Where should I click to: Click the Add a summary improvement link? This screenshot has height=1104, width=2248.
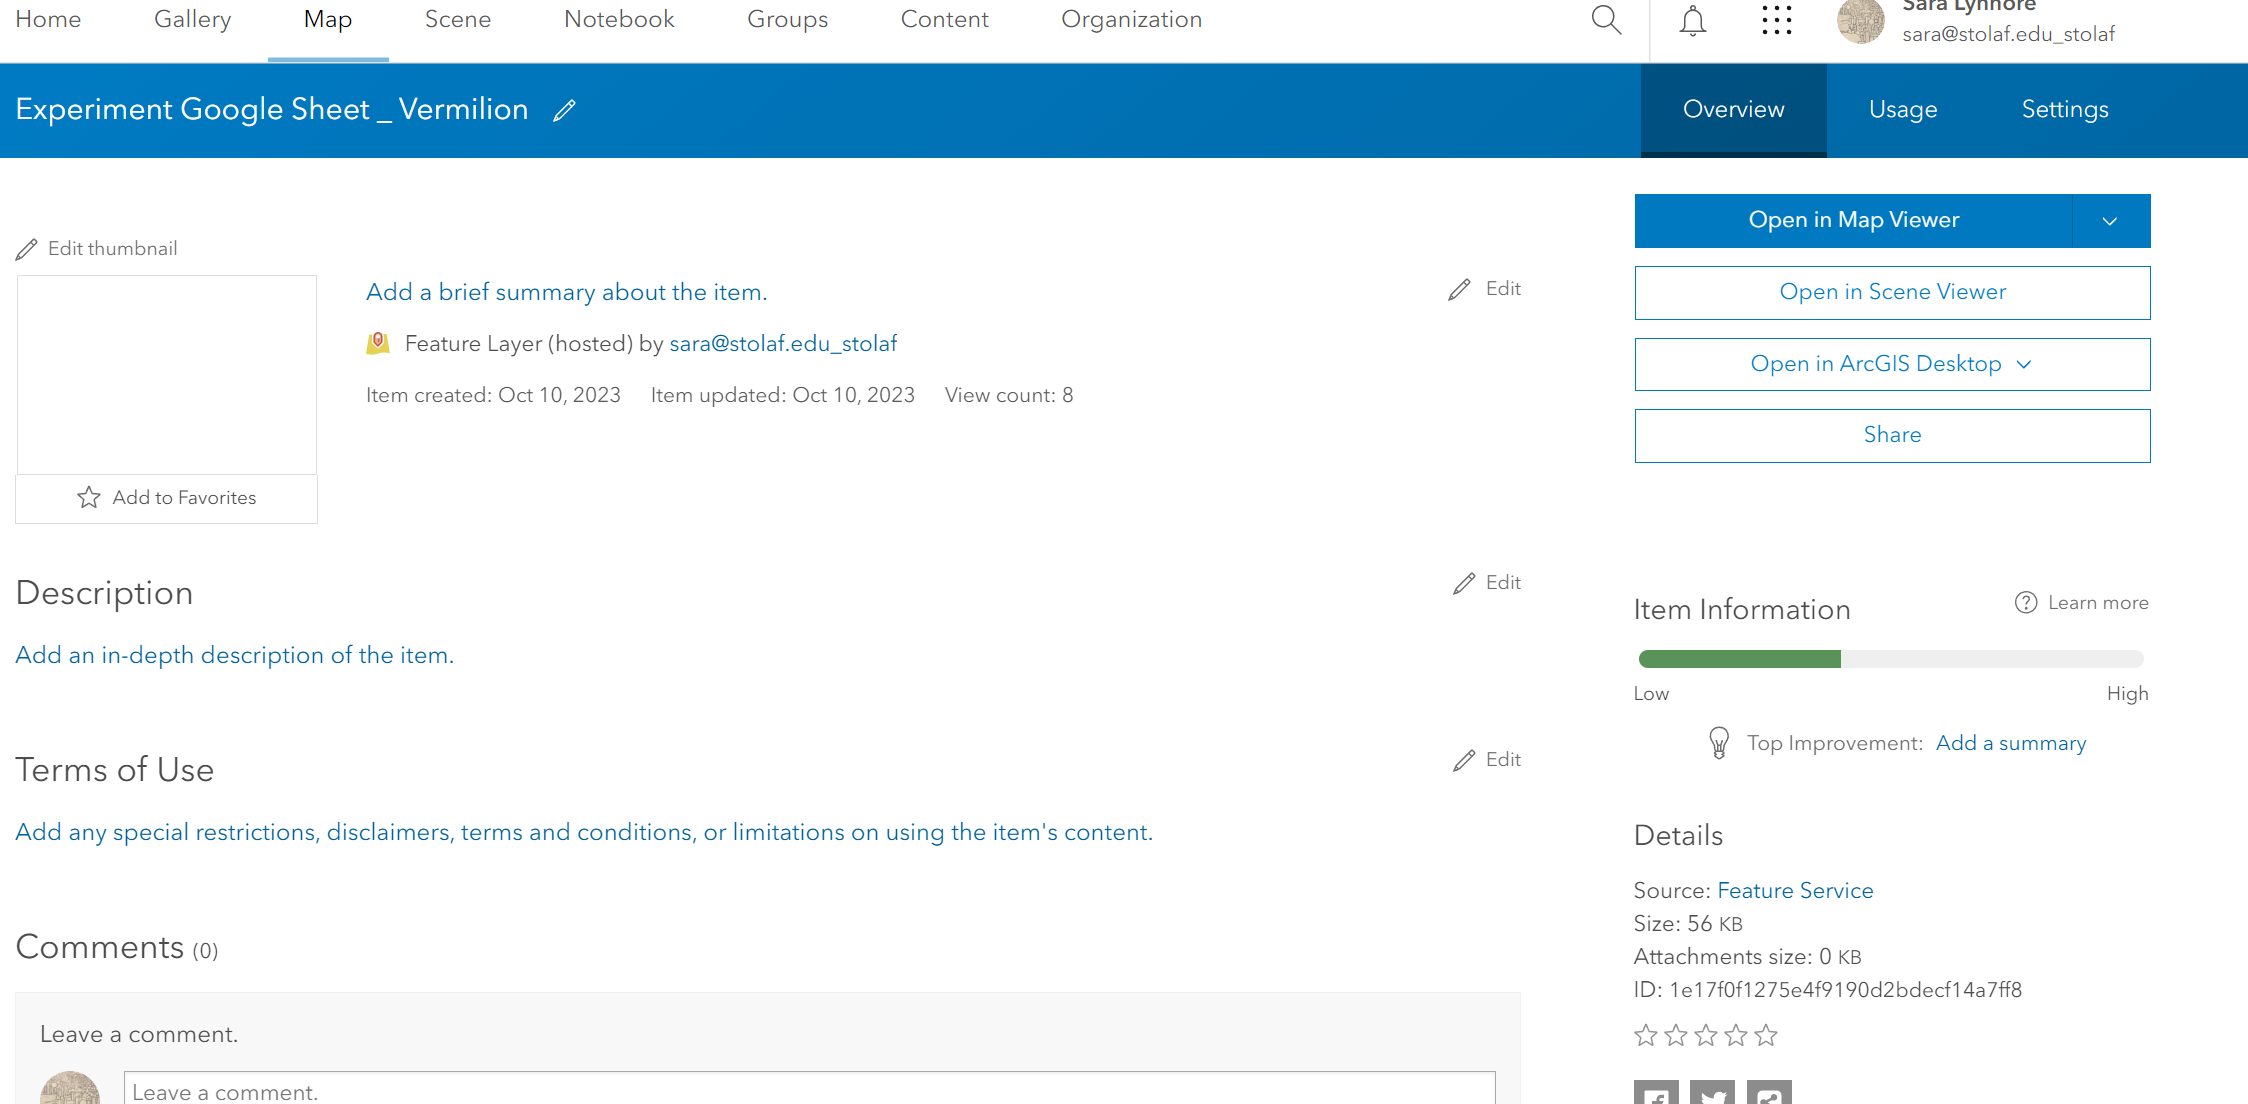pyautogui.click(x=2011, y=743)
